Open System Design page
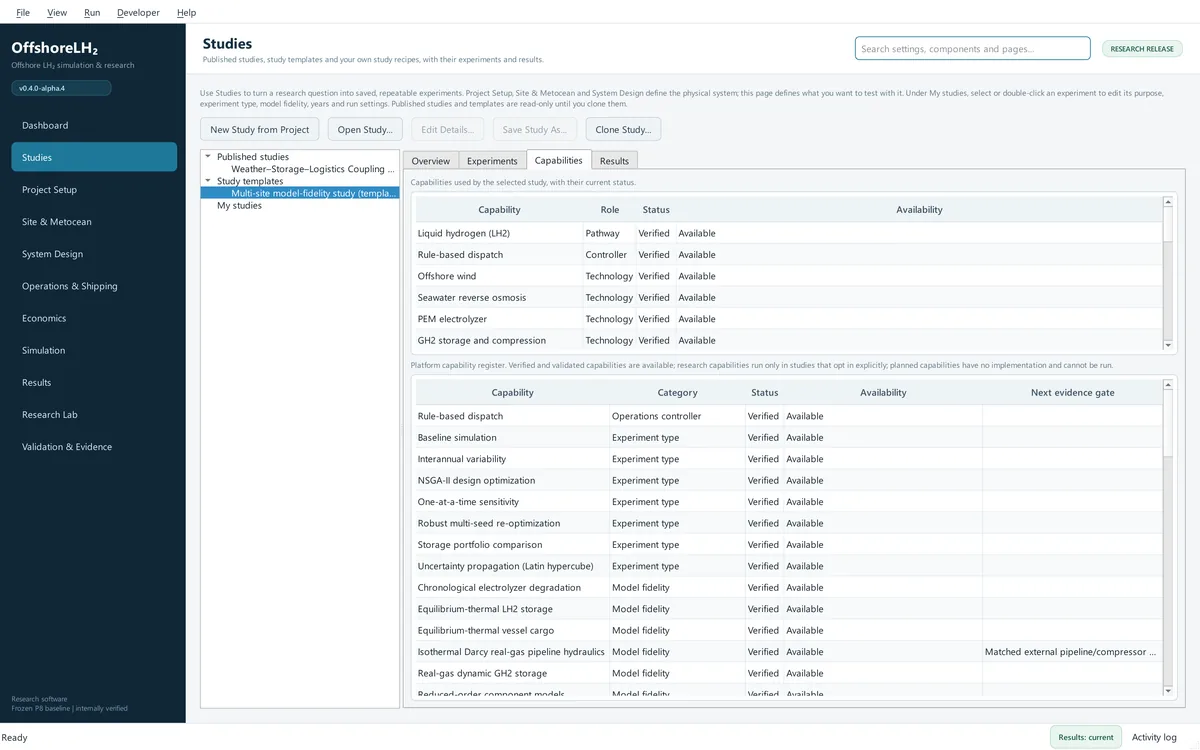This screenshot has width=1200, height=750. (x=94, y=254)
